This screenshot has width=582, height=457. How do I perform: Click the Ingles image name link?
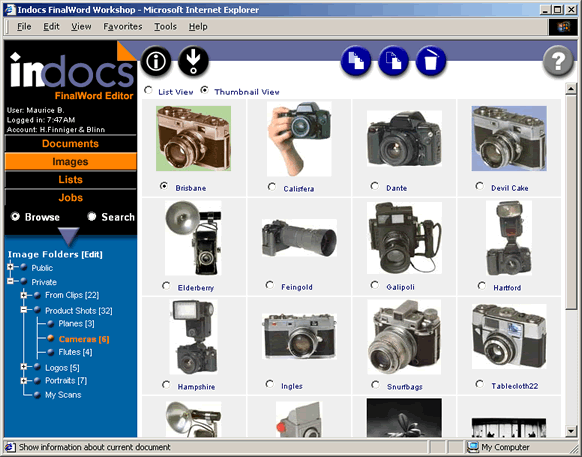click(x=292, y=386)
